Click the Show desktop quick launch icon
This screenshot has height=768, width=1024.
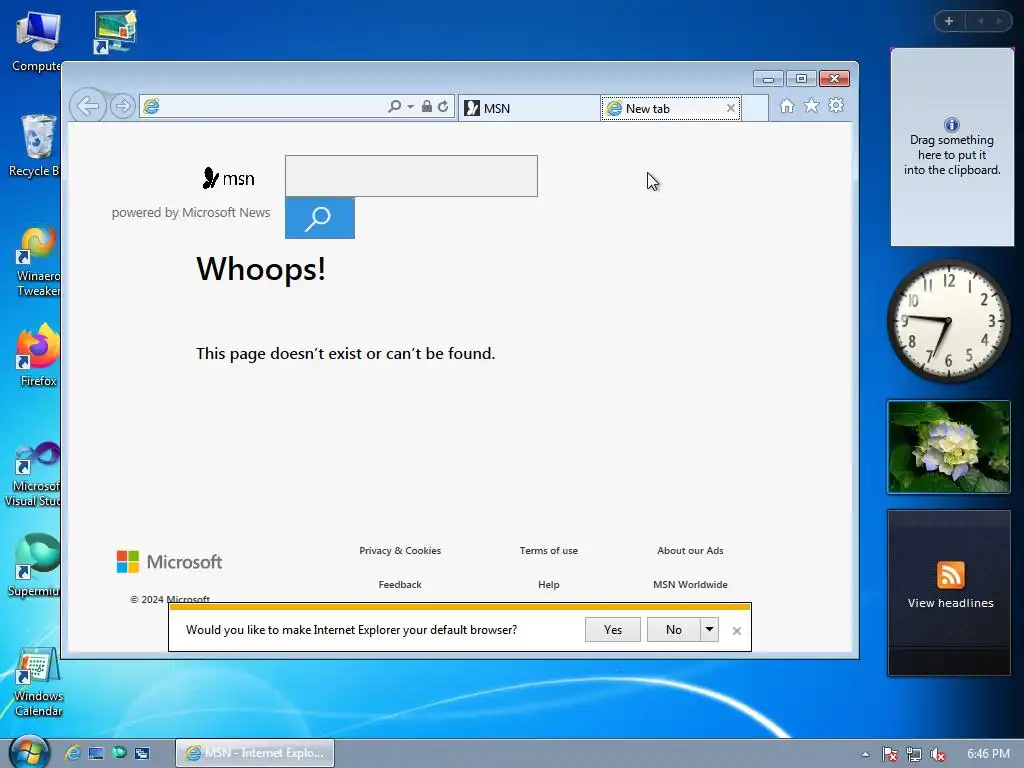point(96,753)
